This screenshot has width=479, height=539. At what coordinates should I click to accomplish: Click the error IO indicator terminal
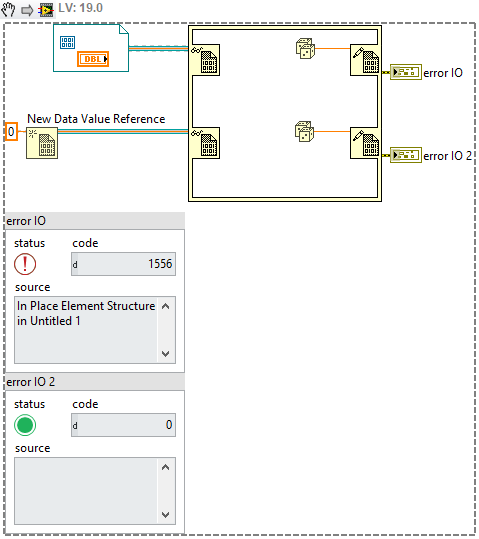pyautogui.click(x=405, y=72)
